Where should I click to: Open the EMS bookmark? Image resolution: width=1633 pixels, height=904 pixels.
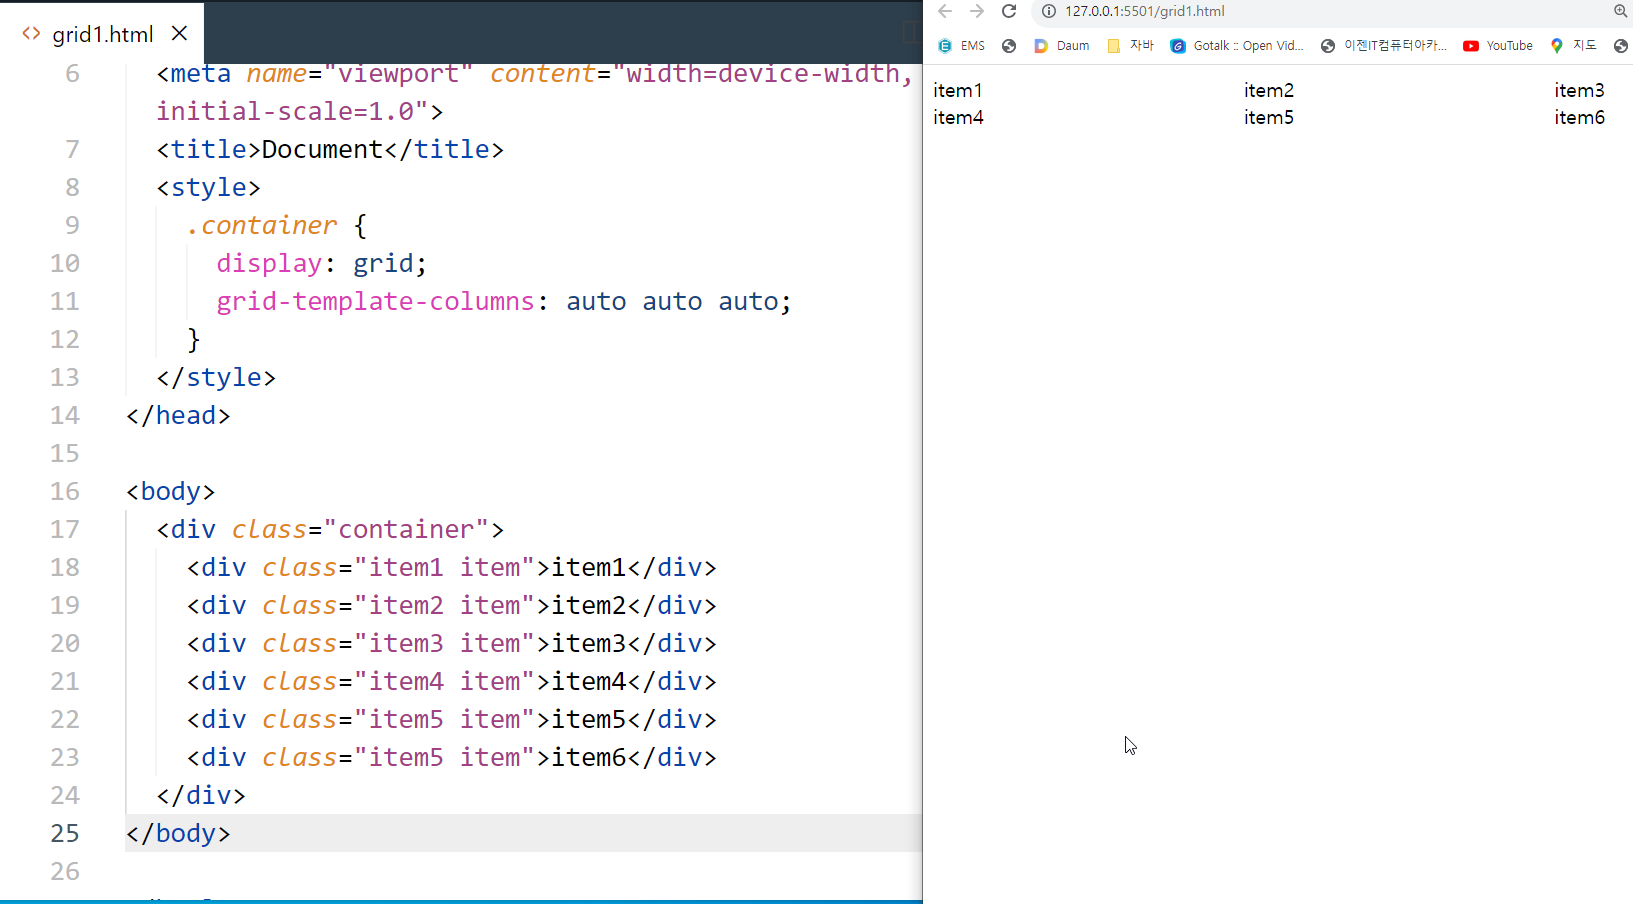[x=961, y=46]
